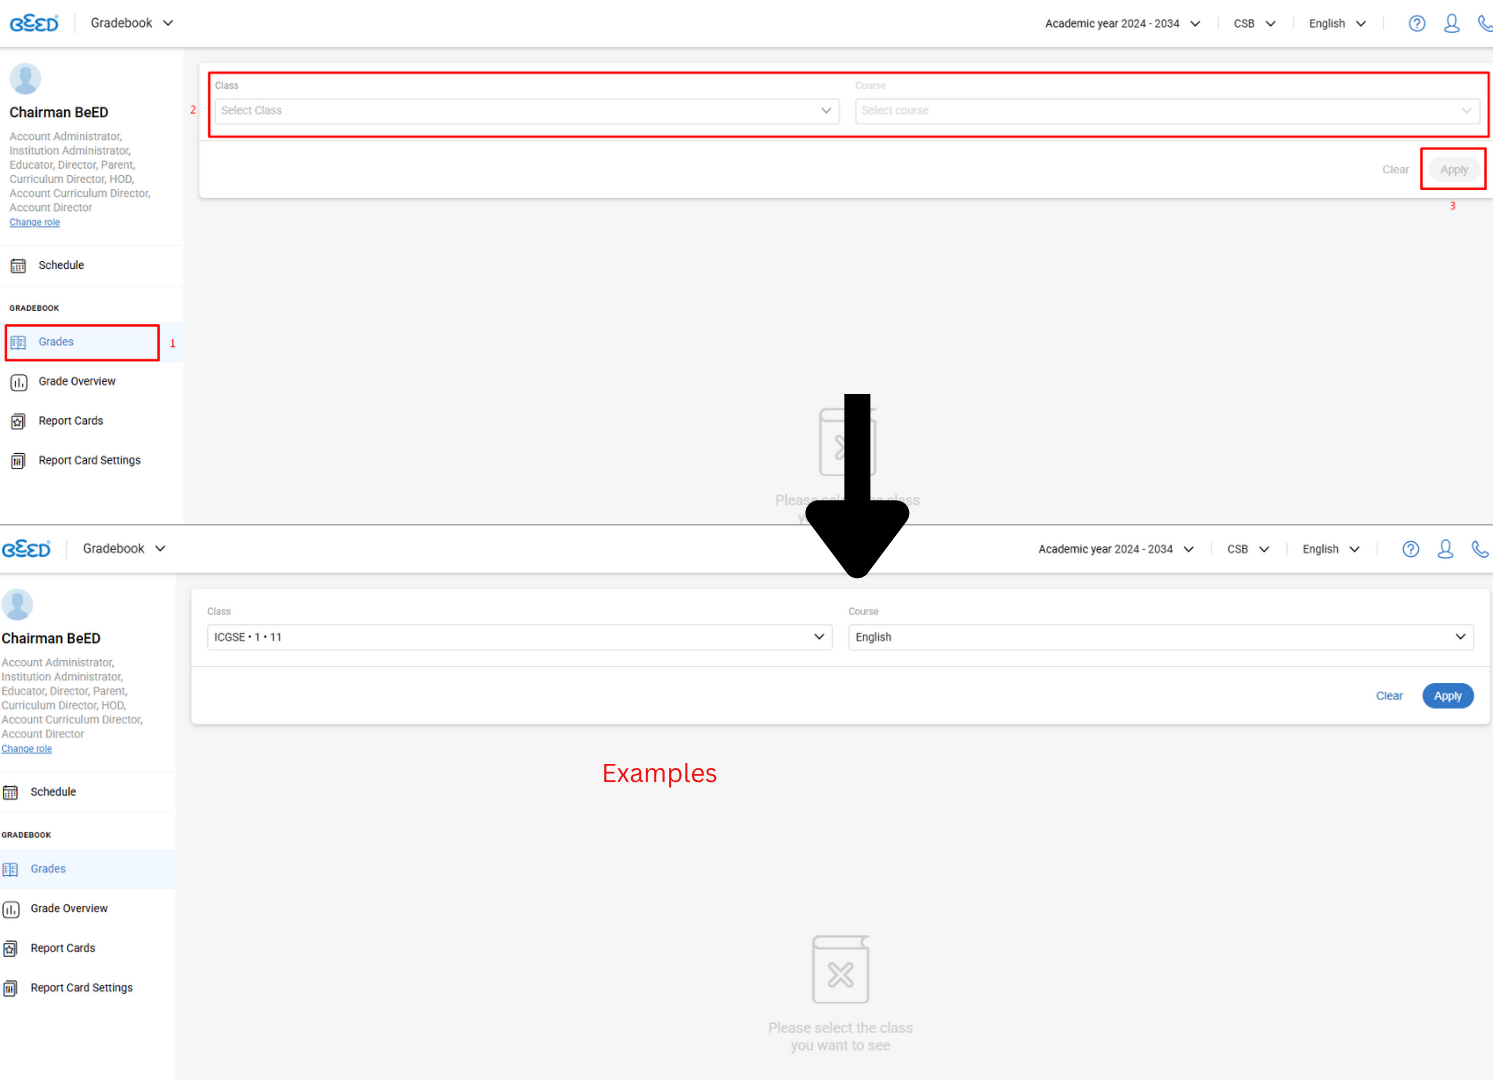Expand Course dropdown set to English
The width and height of the screenshot is (1493, 1080).
[x=1160, y=637]
